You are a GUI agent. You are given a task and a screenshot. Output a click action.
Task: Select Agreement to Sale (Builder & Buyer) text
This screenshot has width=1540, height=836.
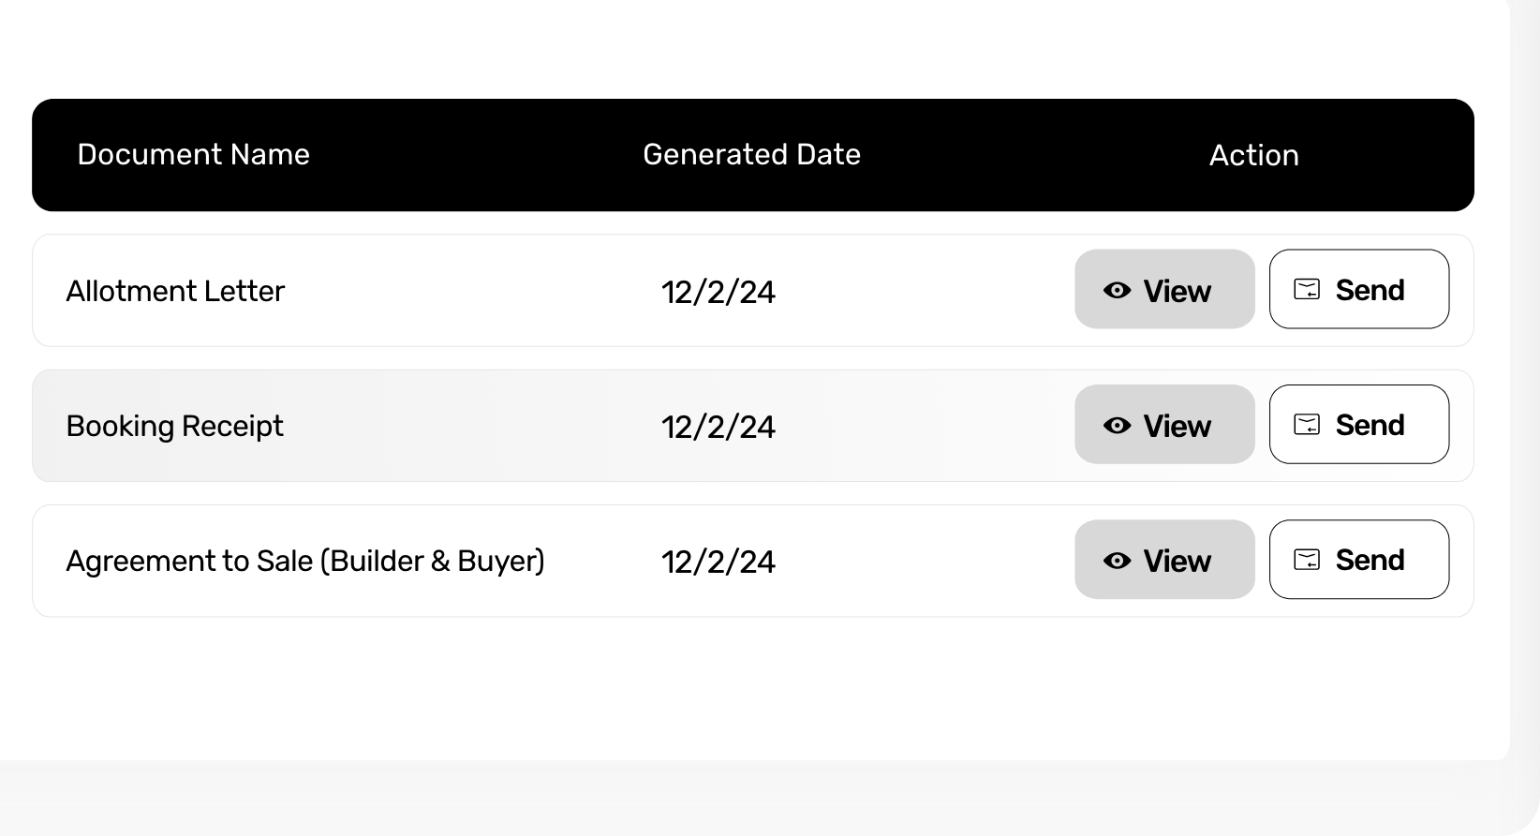[x=305, y=561]
